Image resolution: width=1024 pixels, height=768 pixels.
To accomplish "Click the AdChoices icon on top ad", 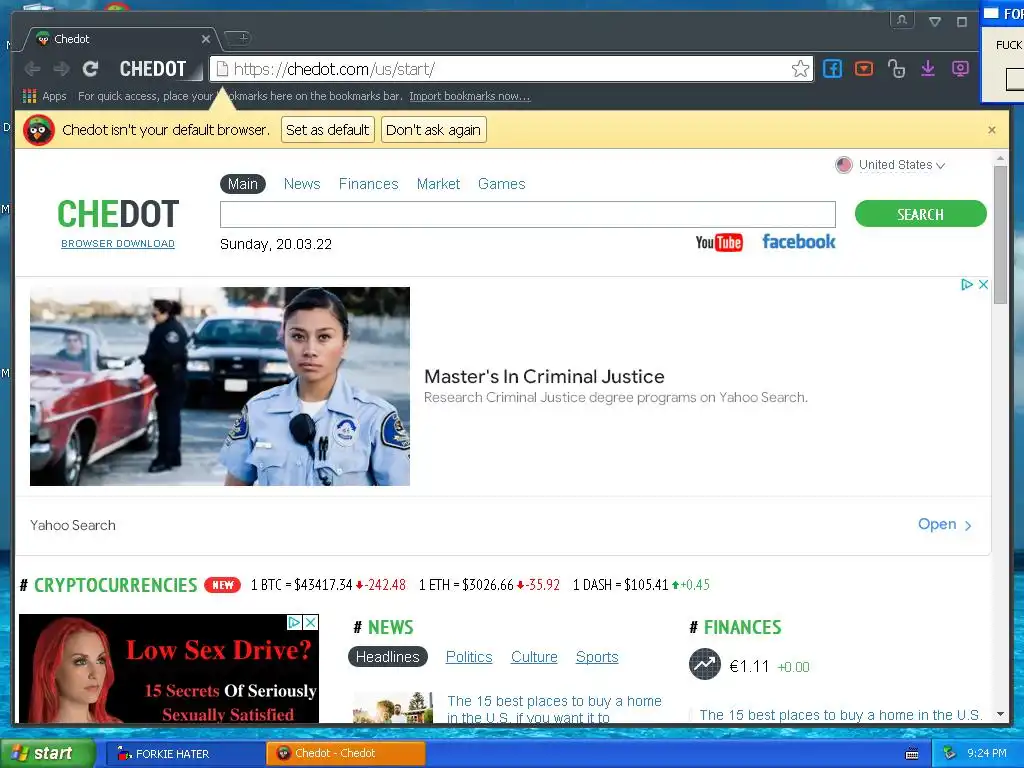I will pyautogui.click(x=967, y=285).
